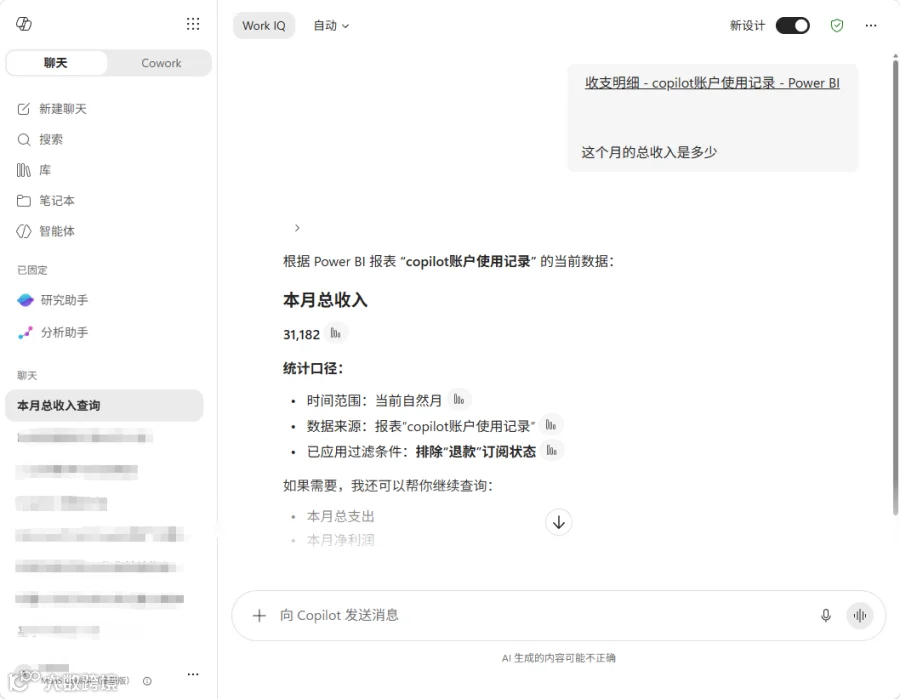This screenshot has width=900, height=699.
Task: Open link 收支明细 - copilot账户使用记录 - Power BI
Action: [x=712, y=83]
